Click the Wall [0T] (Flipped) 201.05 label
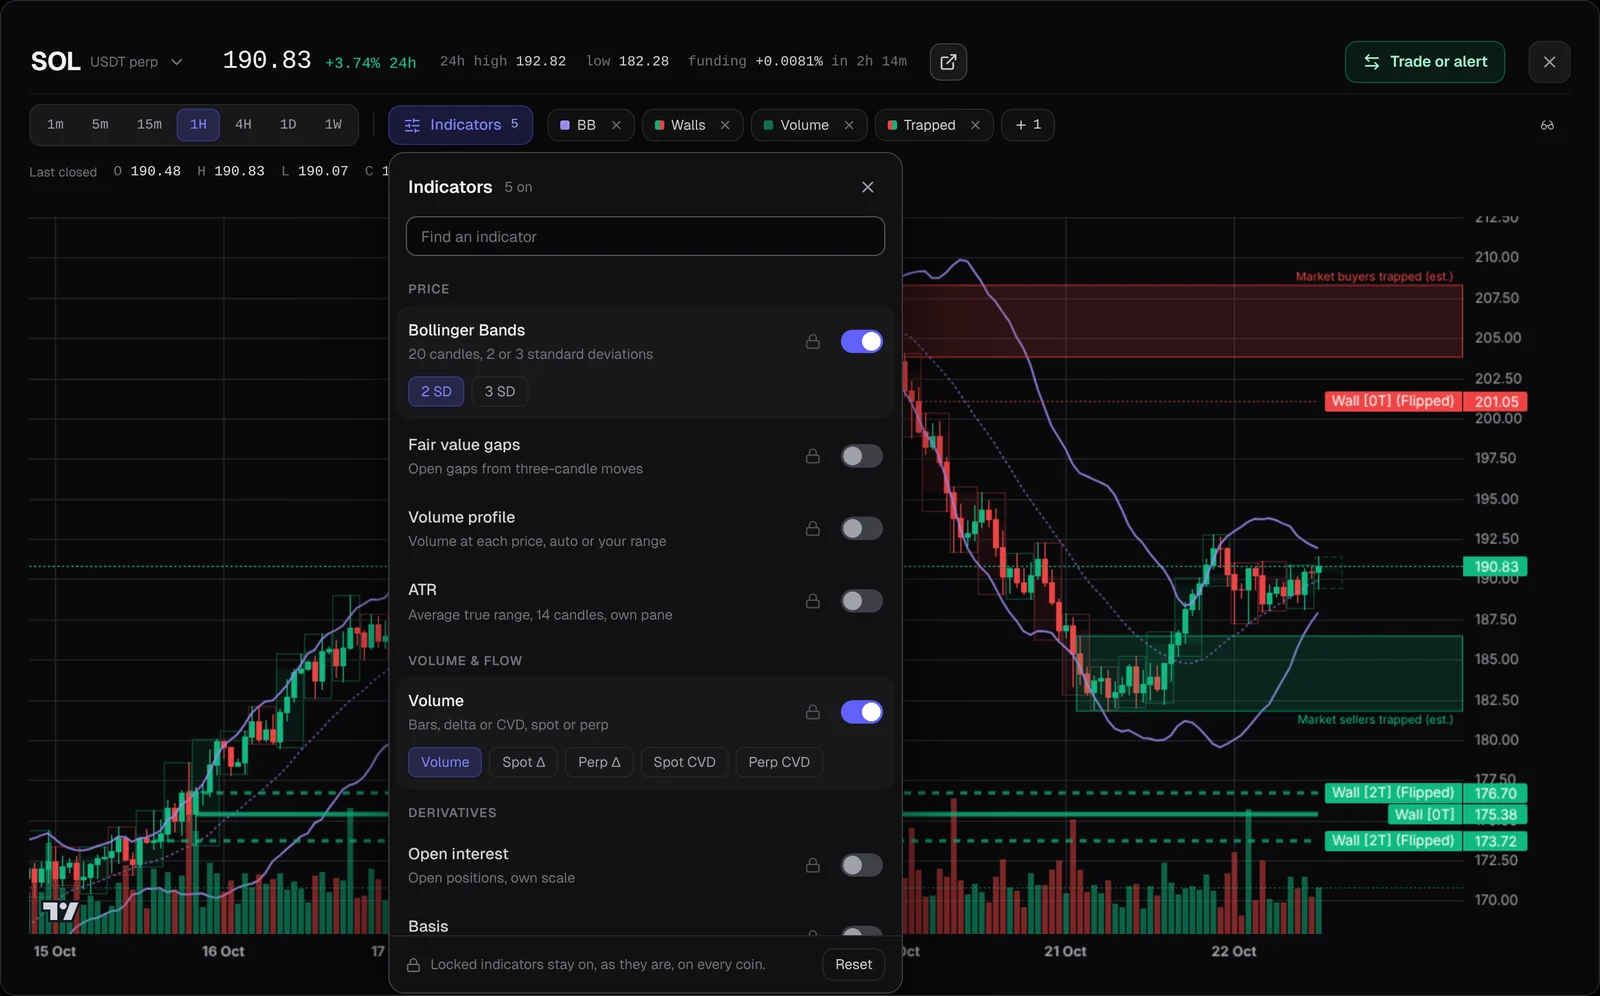Screen dimensions: 1600x996 (x=1425, y=402)
